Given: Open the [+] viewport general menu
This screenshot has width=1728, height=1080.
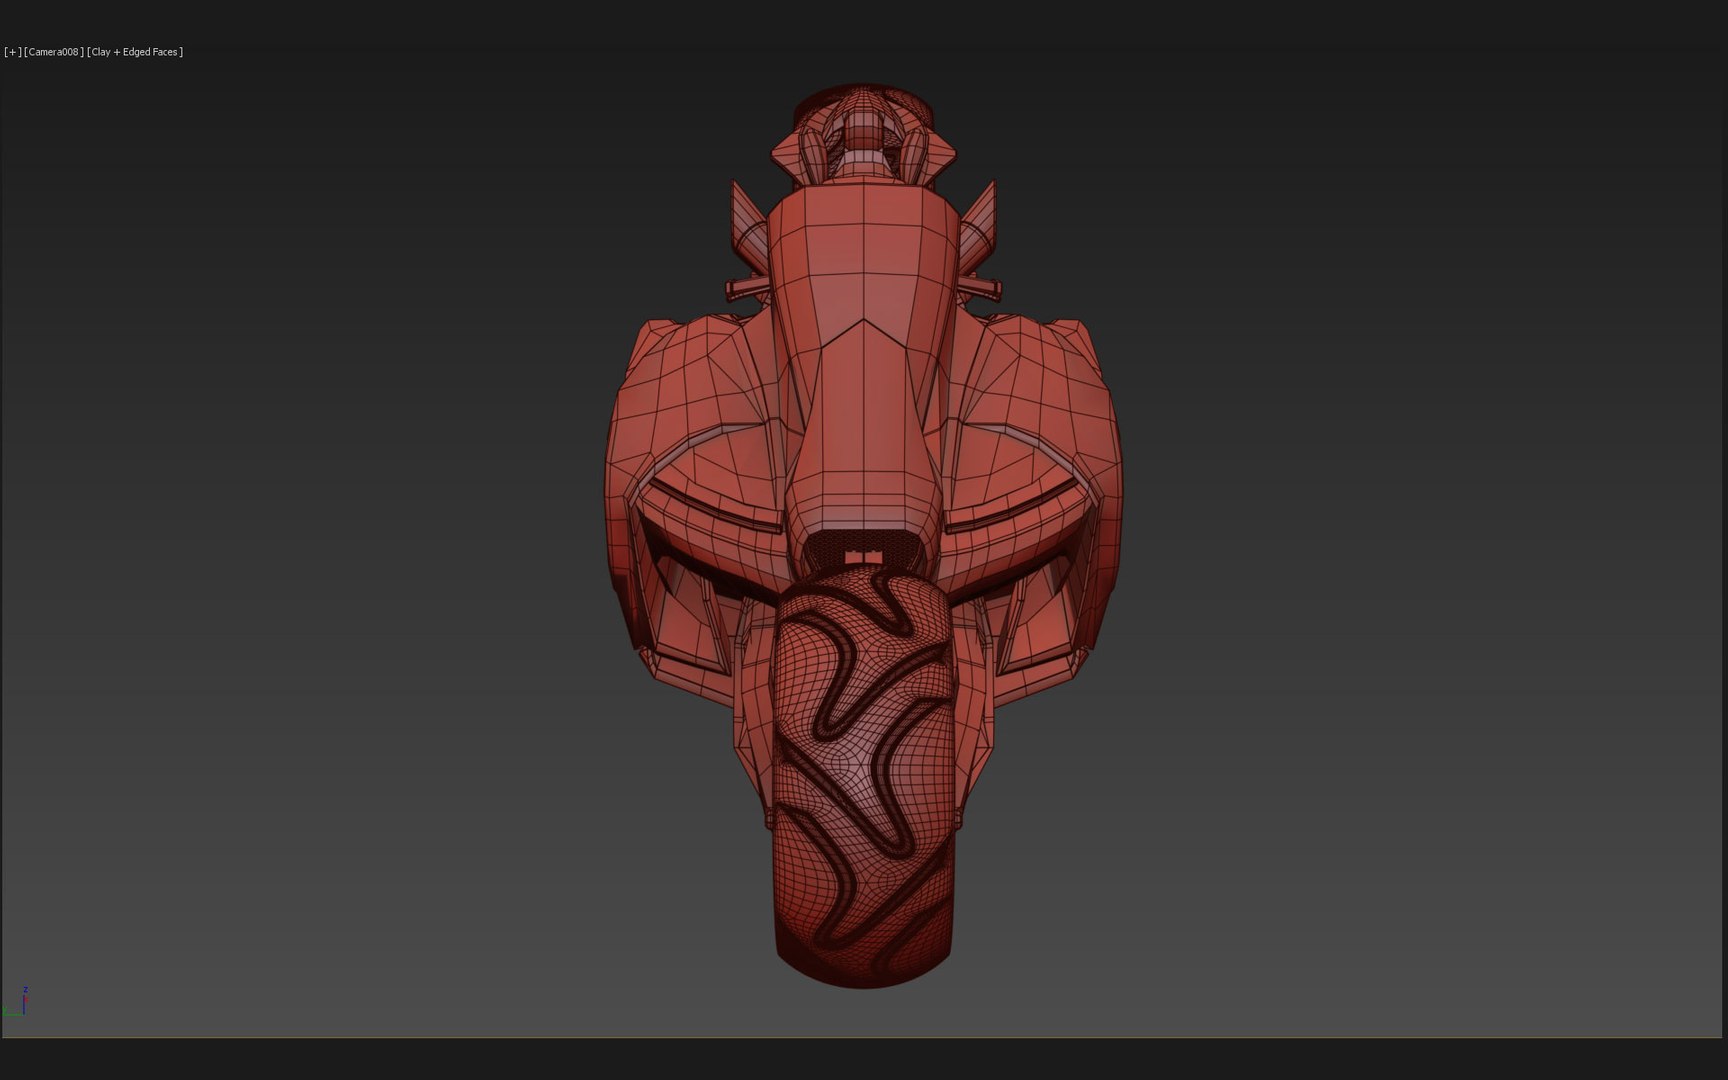Looking at the screenshot, I should [x=13, y=52].
